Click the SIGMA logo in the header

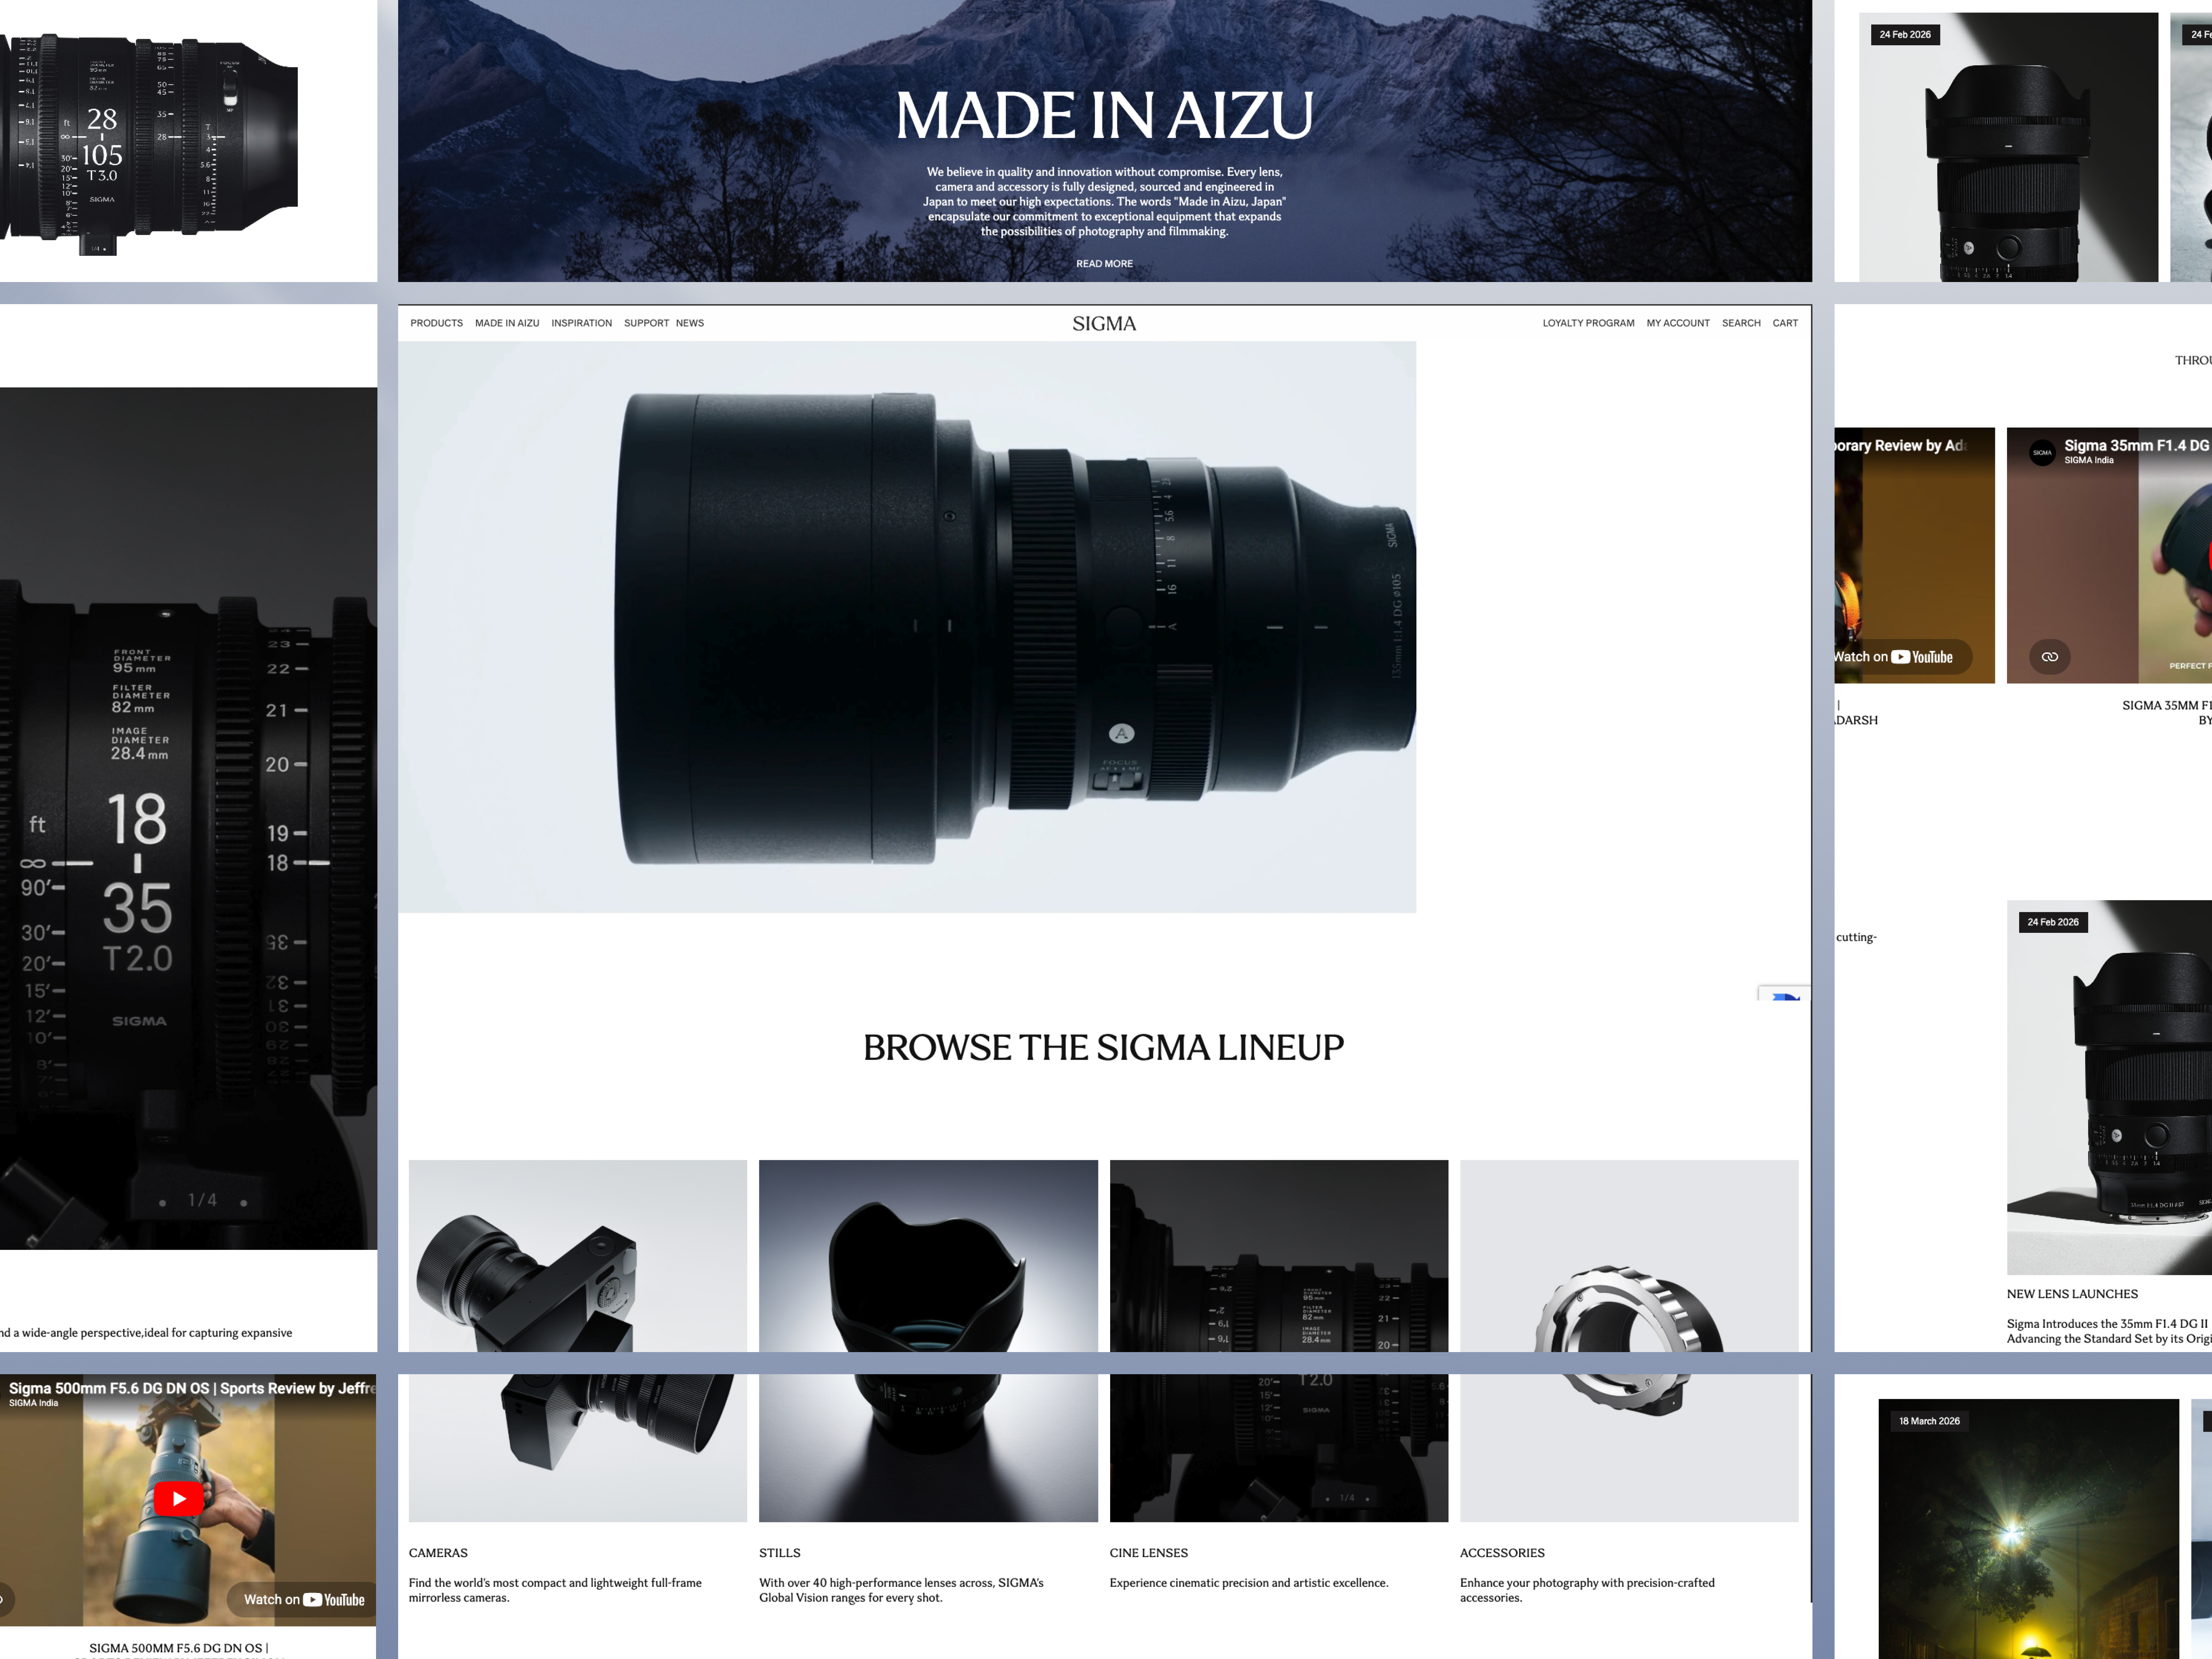click(x=1104, y=323)
